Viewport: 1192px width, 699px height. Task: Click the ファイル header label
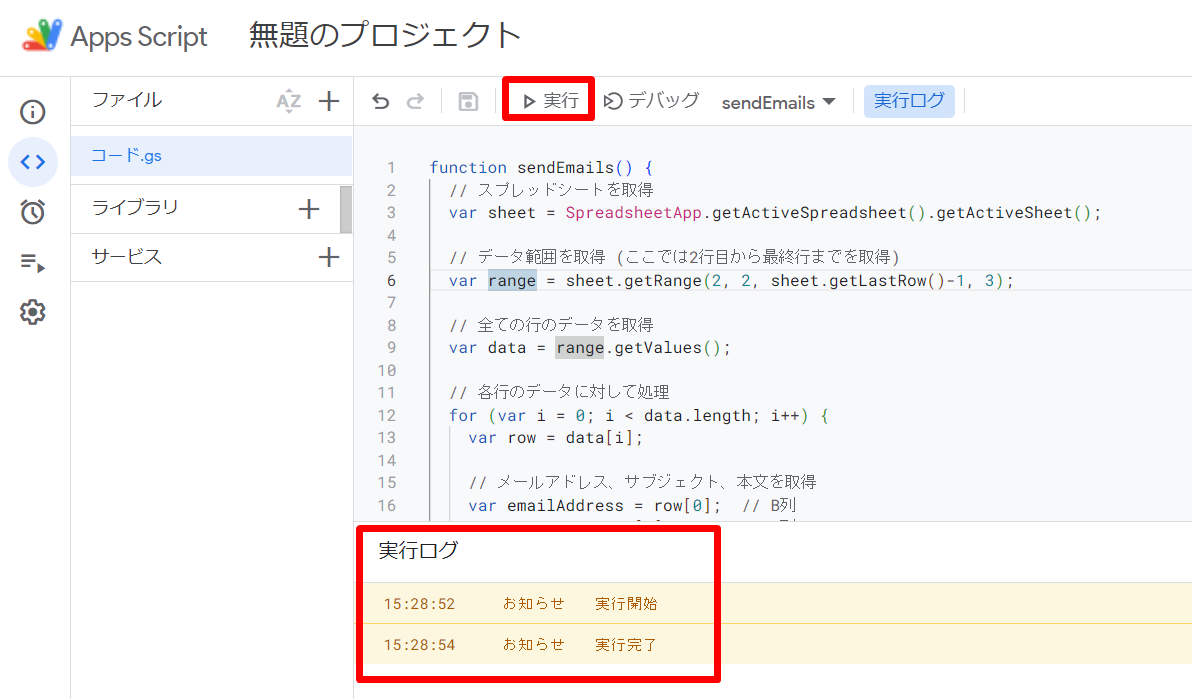pyautogui.click(x=126, y=100)
